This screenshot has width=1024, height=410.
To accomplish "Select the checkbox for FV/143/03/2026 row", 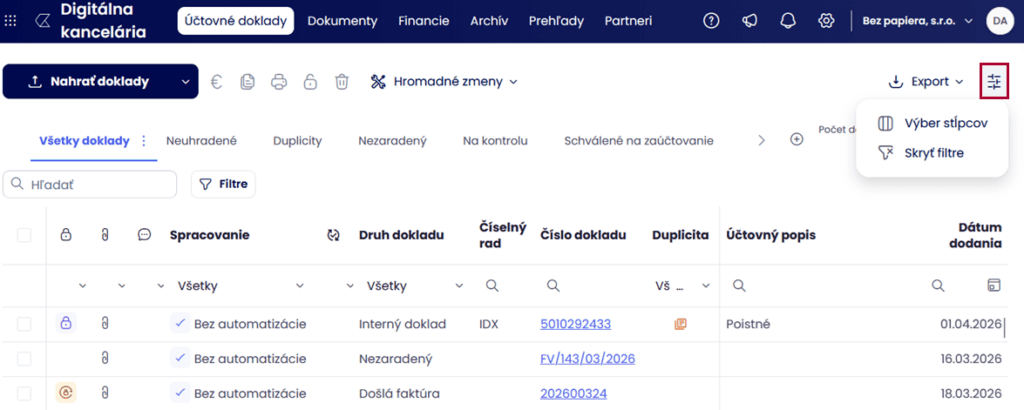I will pyautogui.click(x=24, y=358).
